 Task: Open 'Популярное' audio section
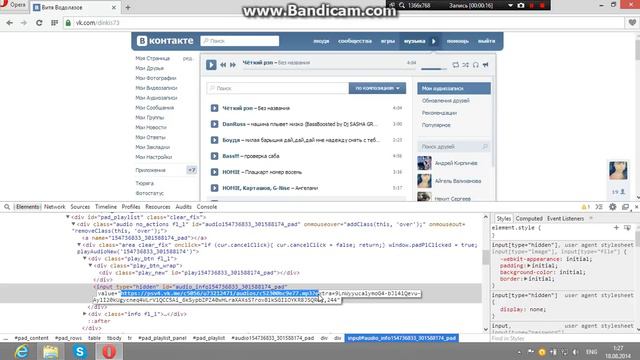pyautogui.click(x=436, y=125)
